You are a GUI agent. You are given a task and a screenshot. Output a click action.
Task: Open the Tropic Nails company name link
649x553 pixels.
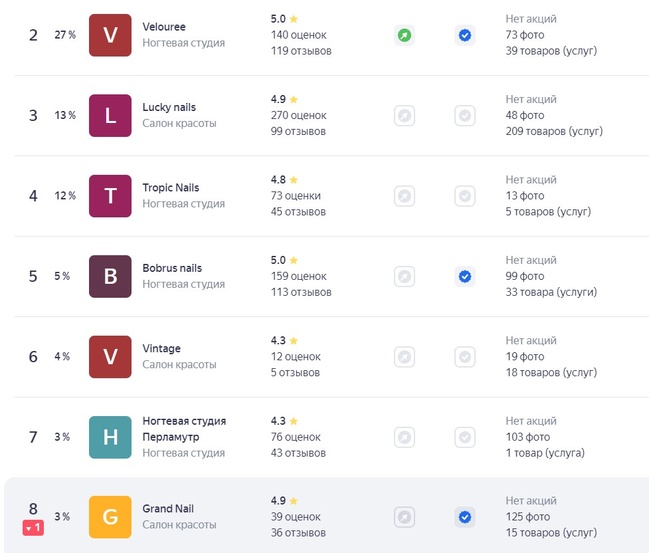click(x=171, y=188)
